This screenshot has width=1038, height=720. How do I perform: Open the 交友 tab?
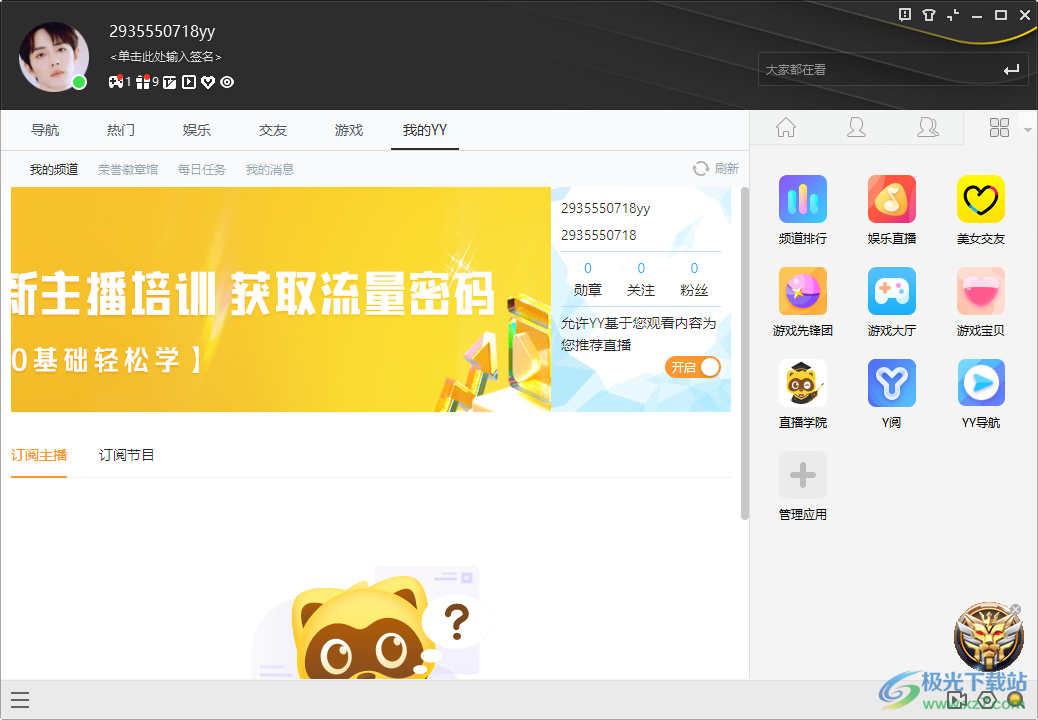coord(273,130)
